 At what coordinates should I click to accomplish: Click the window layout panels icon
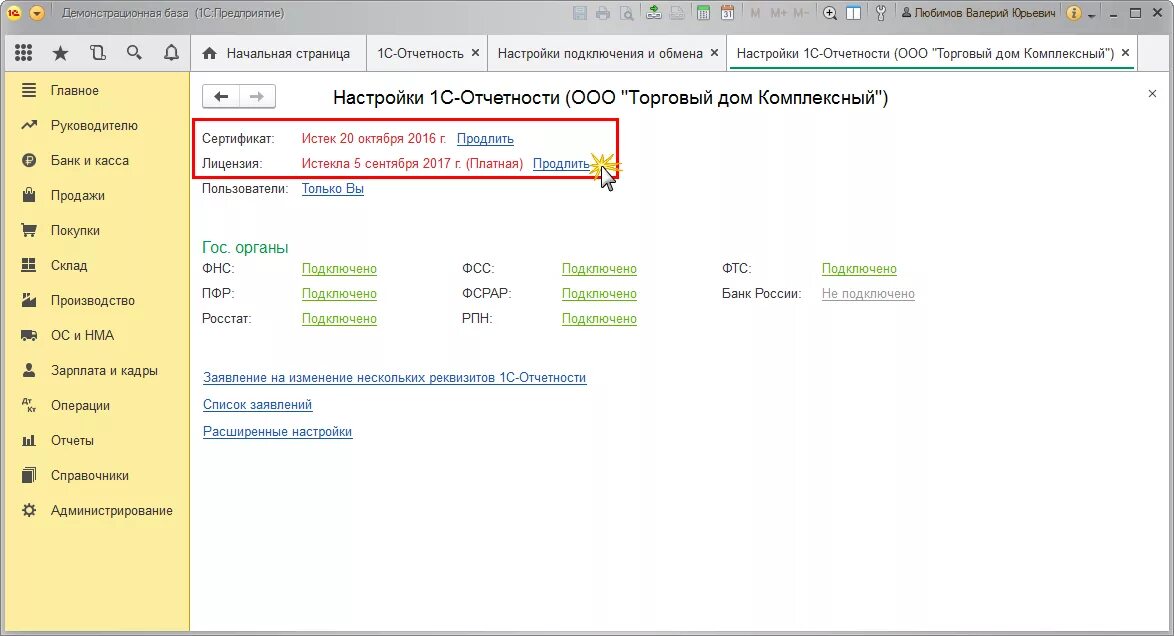[853, 13]
